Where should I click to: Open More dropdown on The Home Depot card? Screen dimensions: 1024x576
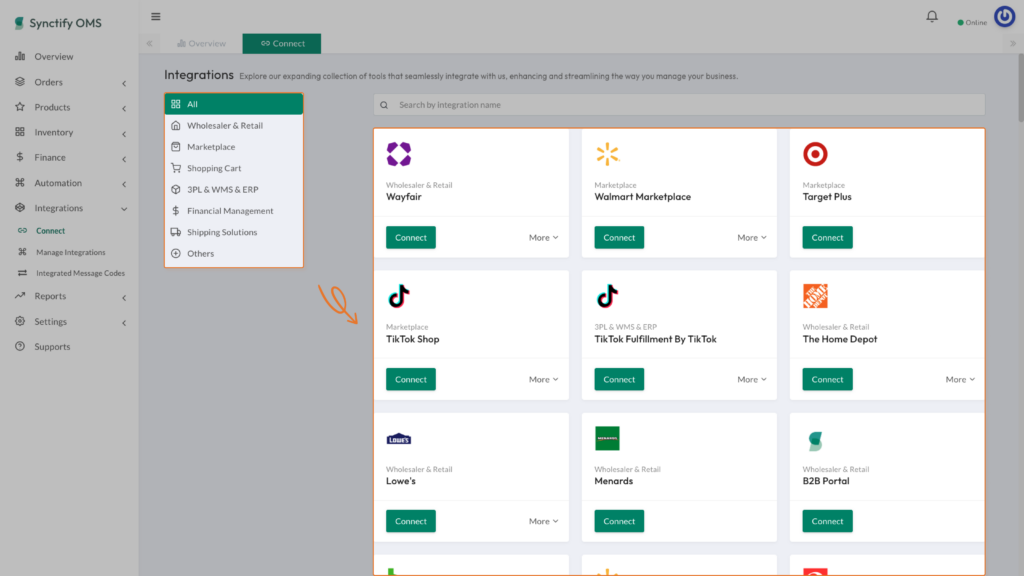(x=960, y=379)
